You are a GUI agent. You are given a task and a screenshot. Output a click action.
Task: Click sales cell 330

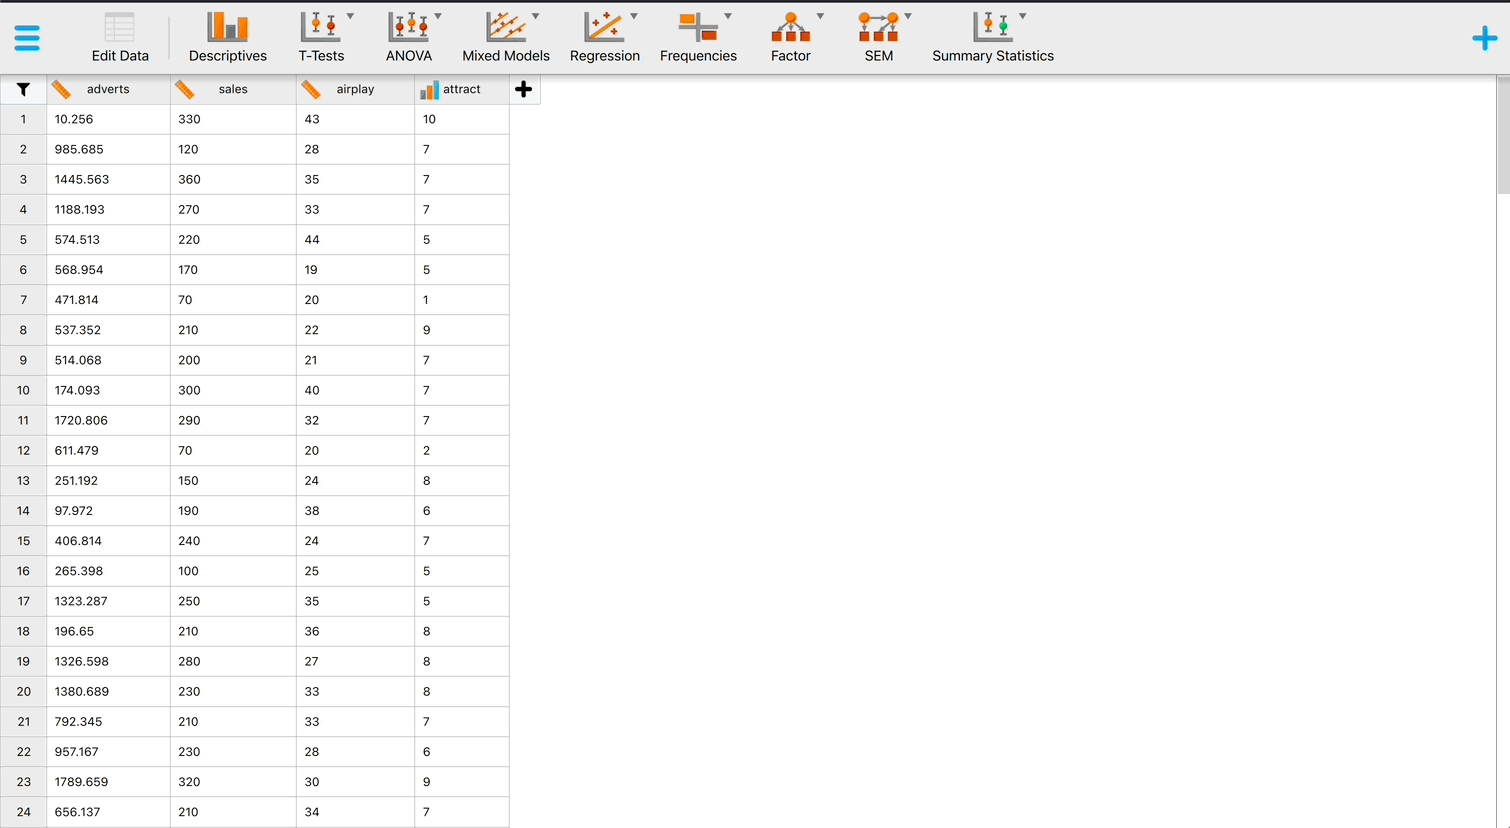click(x=233, y=119)
